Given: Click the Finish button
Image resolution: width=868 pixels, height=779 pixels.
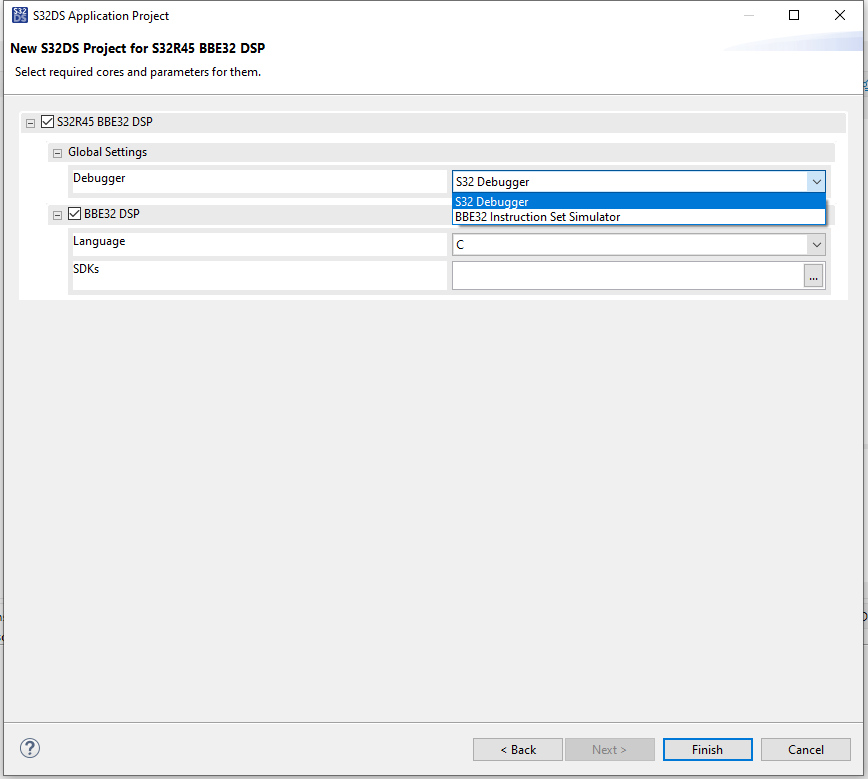Looking at the screenshot, I should point(707,749).
